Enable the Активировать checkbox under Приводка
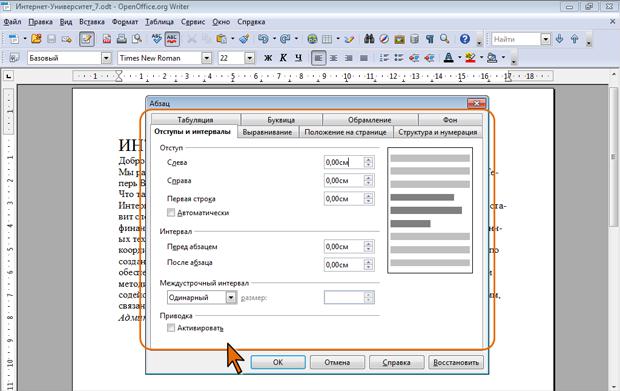Viewport: 620px width, 391px height. click(171, 328)
